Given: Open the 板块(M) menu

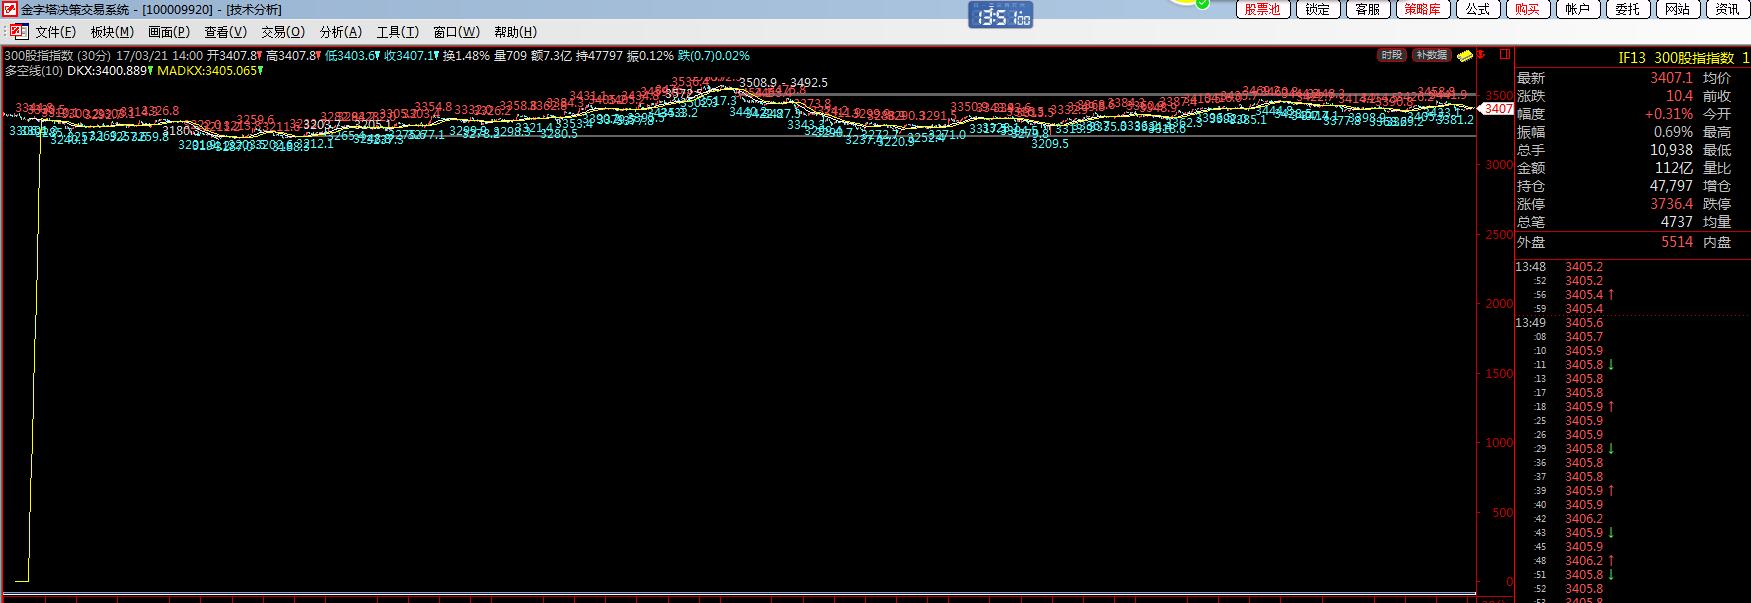Looking at the screenshot, I should pos(112,32).
